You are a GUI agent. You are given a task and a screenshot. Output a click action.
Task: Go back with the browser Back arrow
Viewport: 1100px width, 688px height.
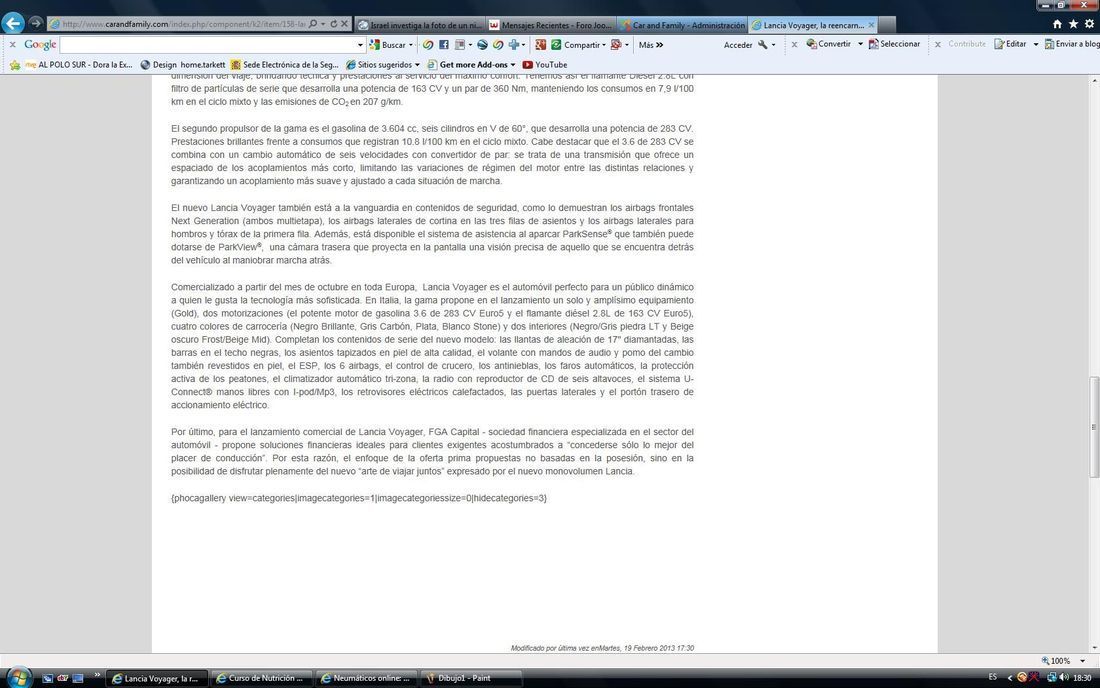point(13,23)
